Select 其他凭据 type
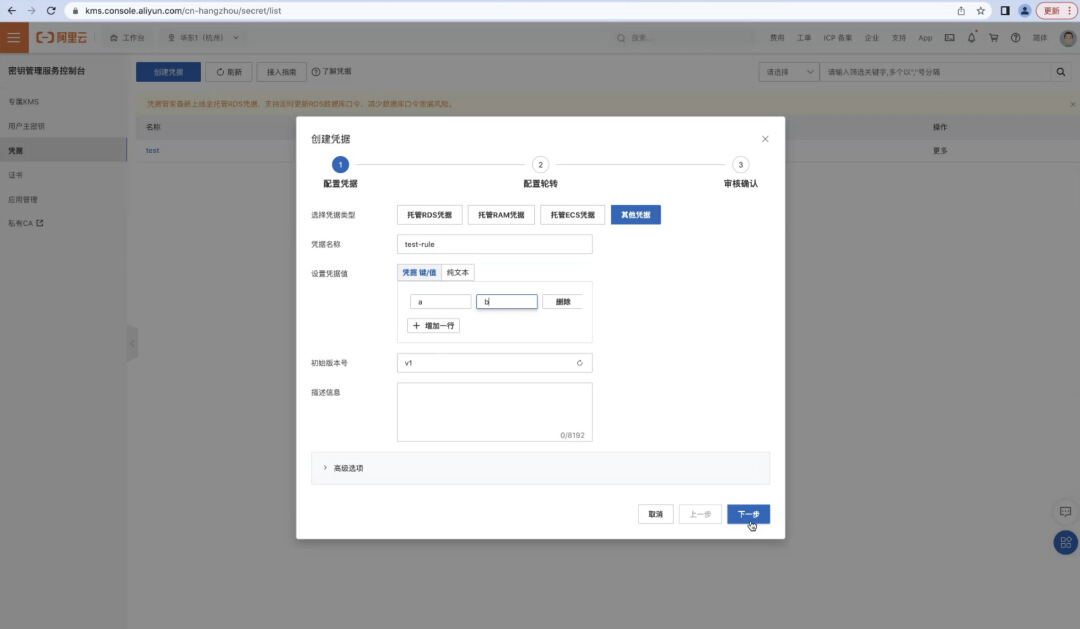Image resolution: width=1080 pixels, height=629 pixels. pos(635,215)
